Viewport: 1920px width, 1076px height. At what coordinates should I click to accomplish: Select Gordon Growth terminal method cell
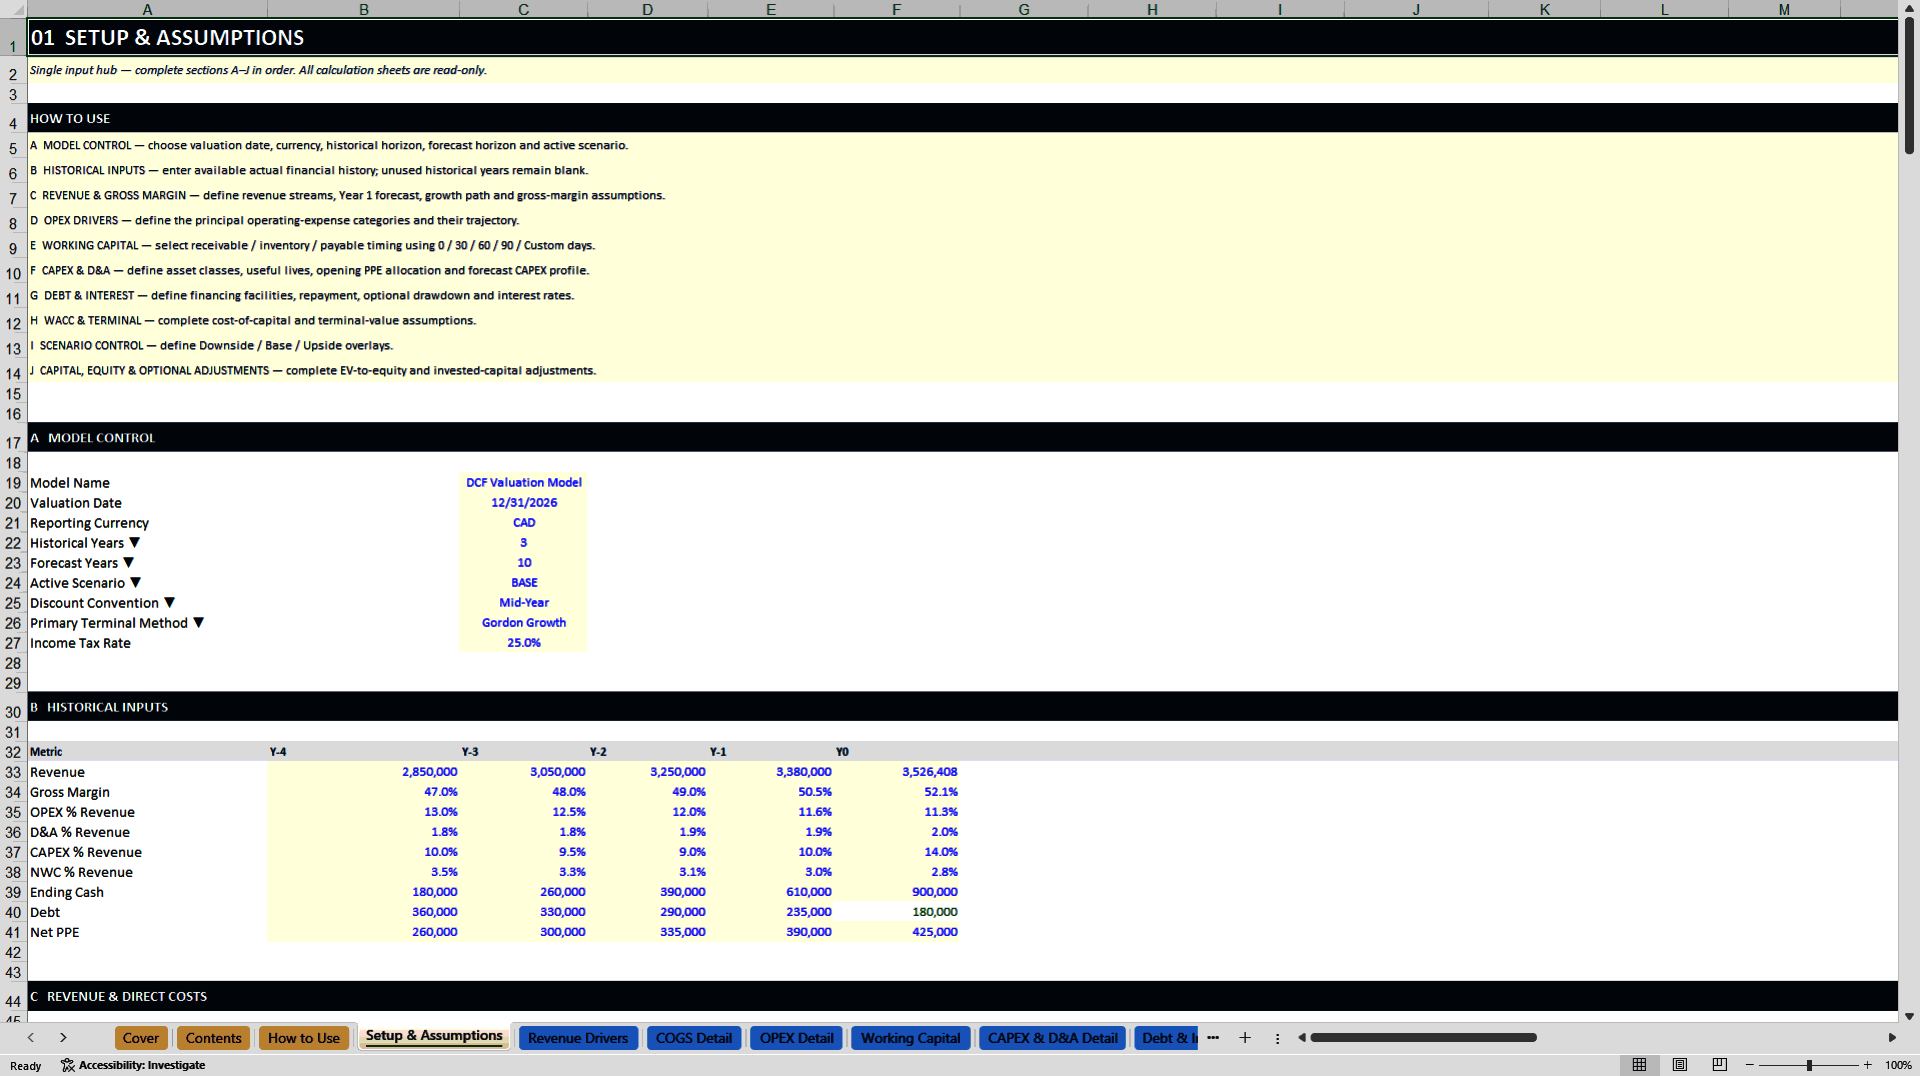[523, 622]
